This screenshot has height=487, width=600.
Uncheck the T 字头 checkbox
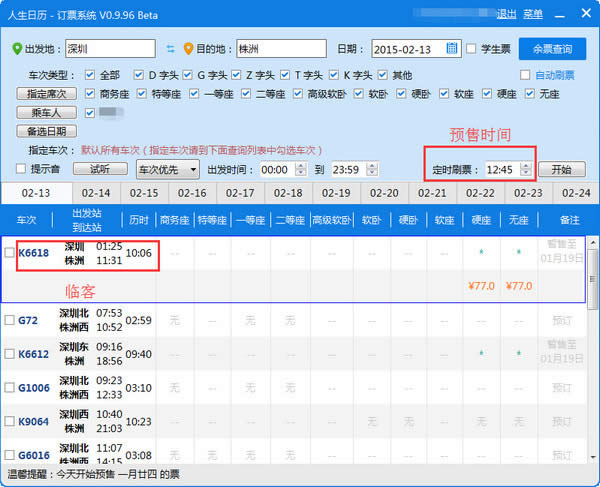285,75
